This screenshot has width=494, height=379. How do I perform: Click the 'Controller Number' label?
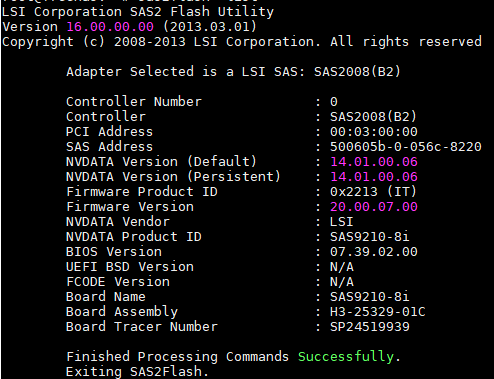coord(134,102)
